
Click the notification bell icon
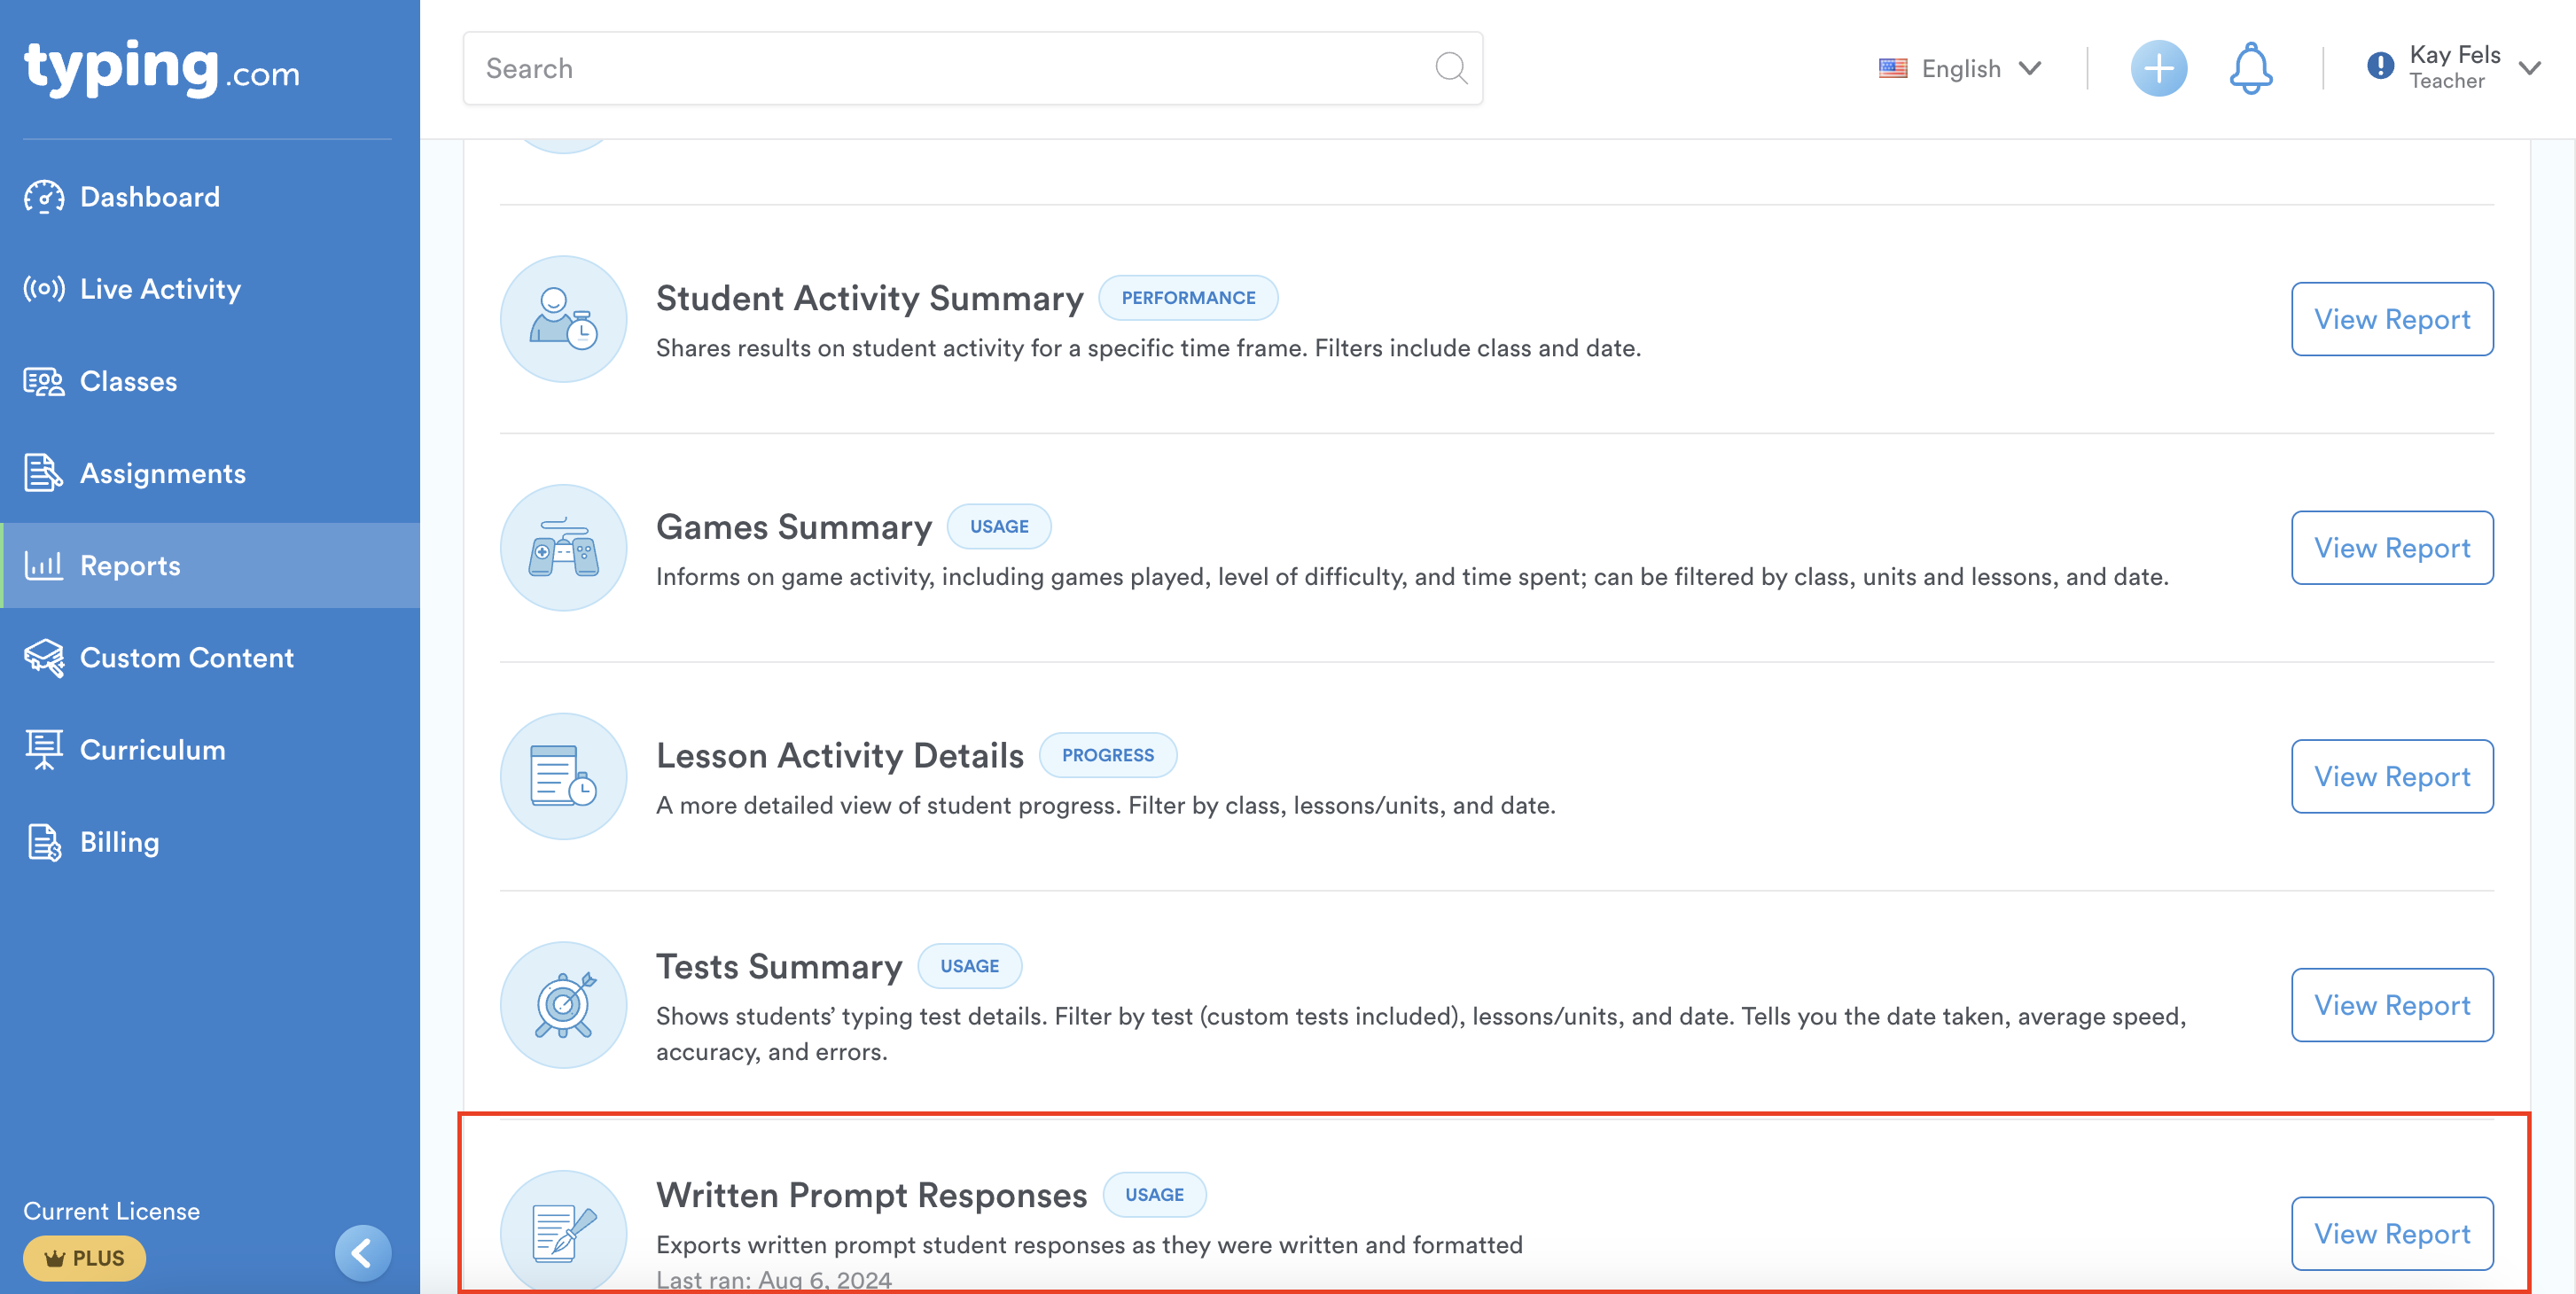click(x=2250, y=68)
